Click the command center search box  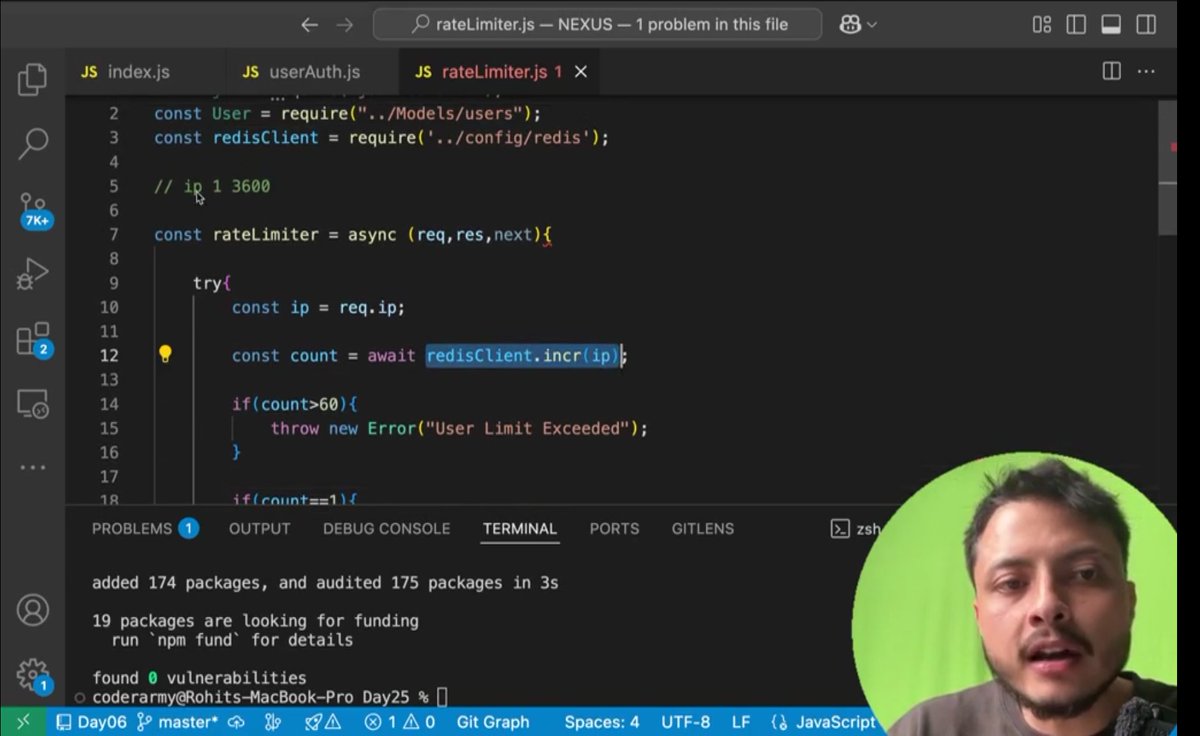tap(597, 24)
